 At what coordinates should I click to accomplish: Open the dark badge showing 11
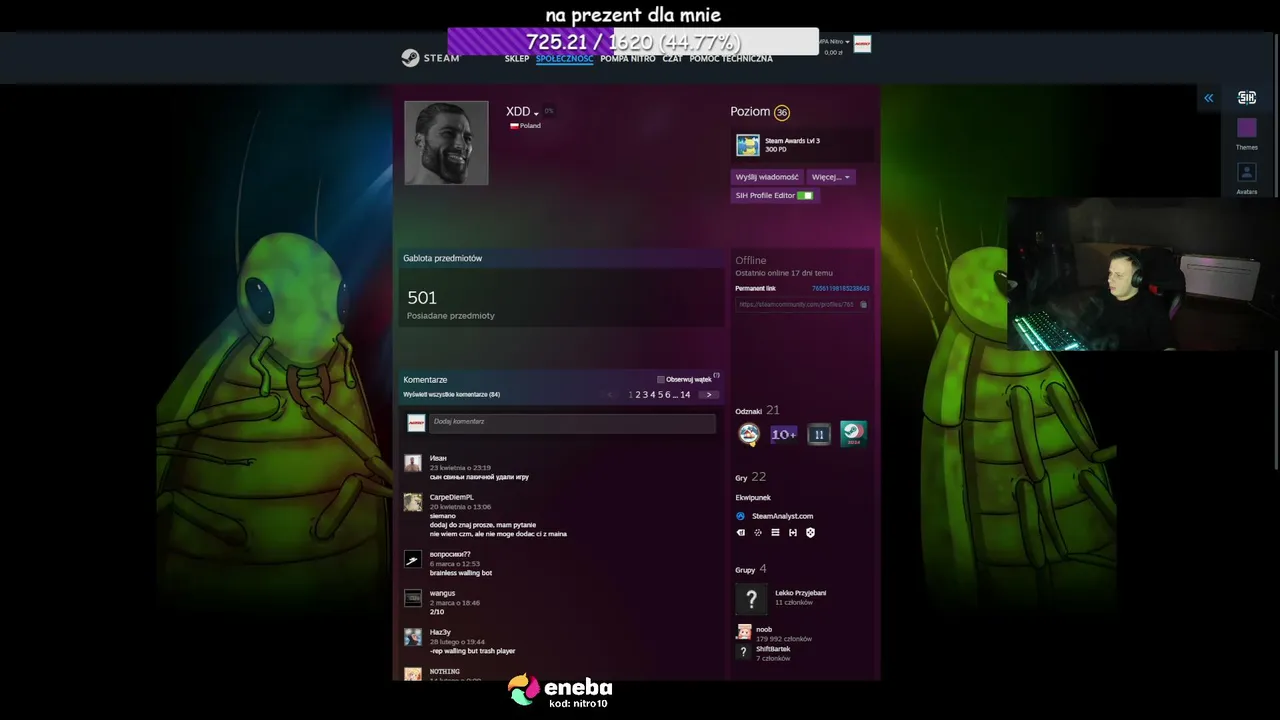pos(819,434)
